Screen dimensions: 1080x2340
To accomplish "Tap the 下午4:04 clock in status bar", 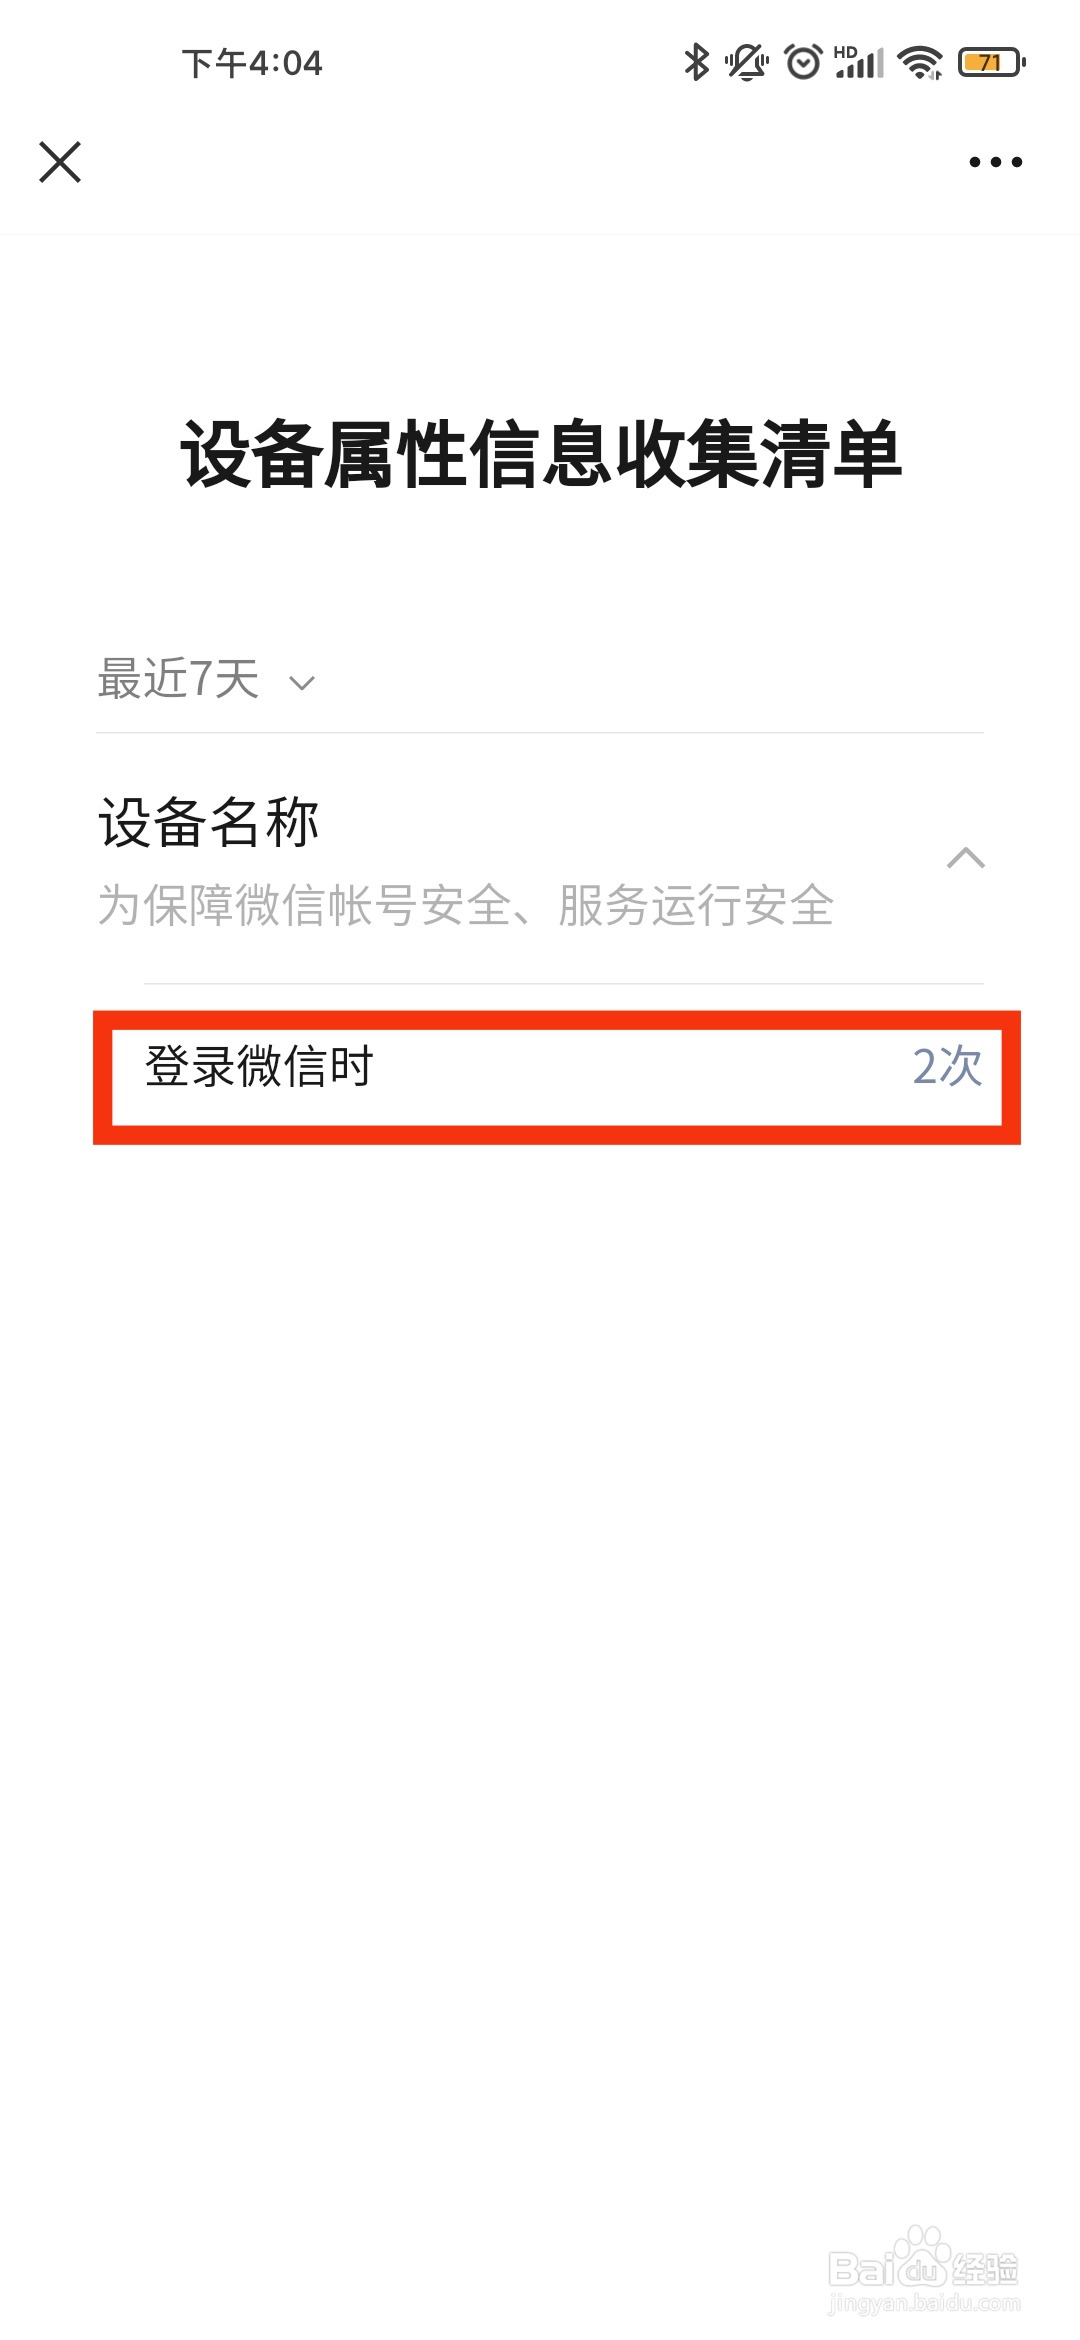I will [252, 63].
